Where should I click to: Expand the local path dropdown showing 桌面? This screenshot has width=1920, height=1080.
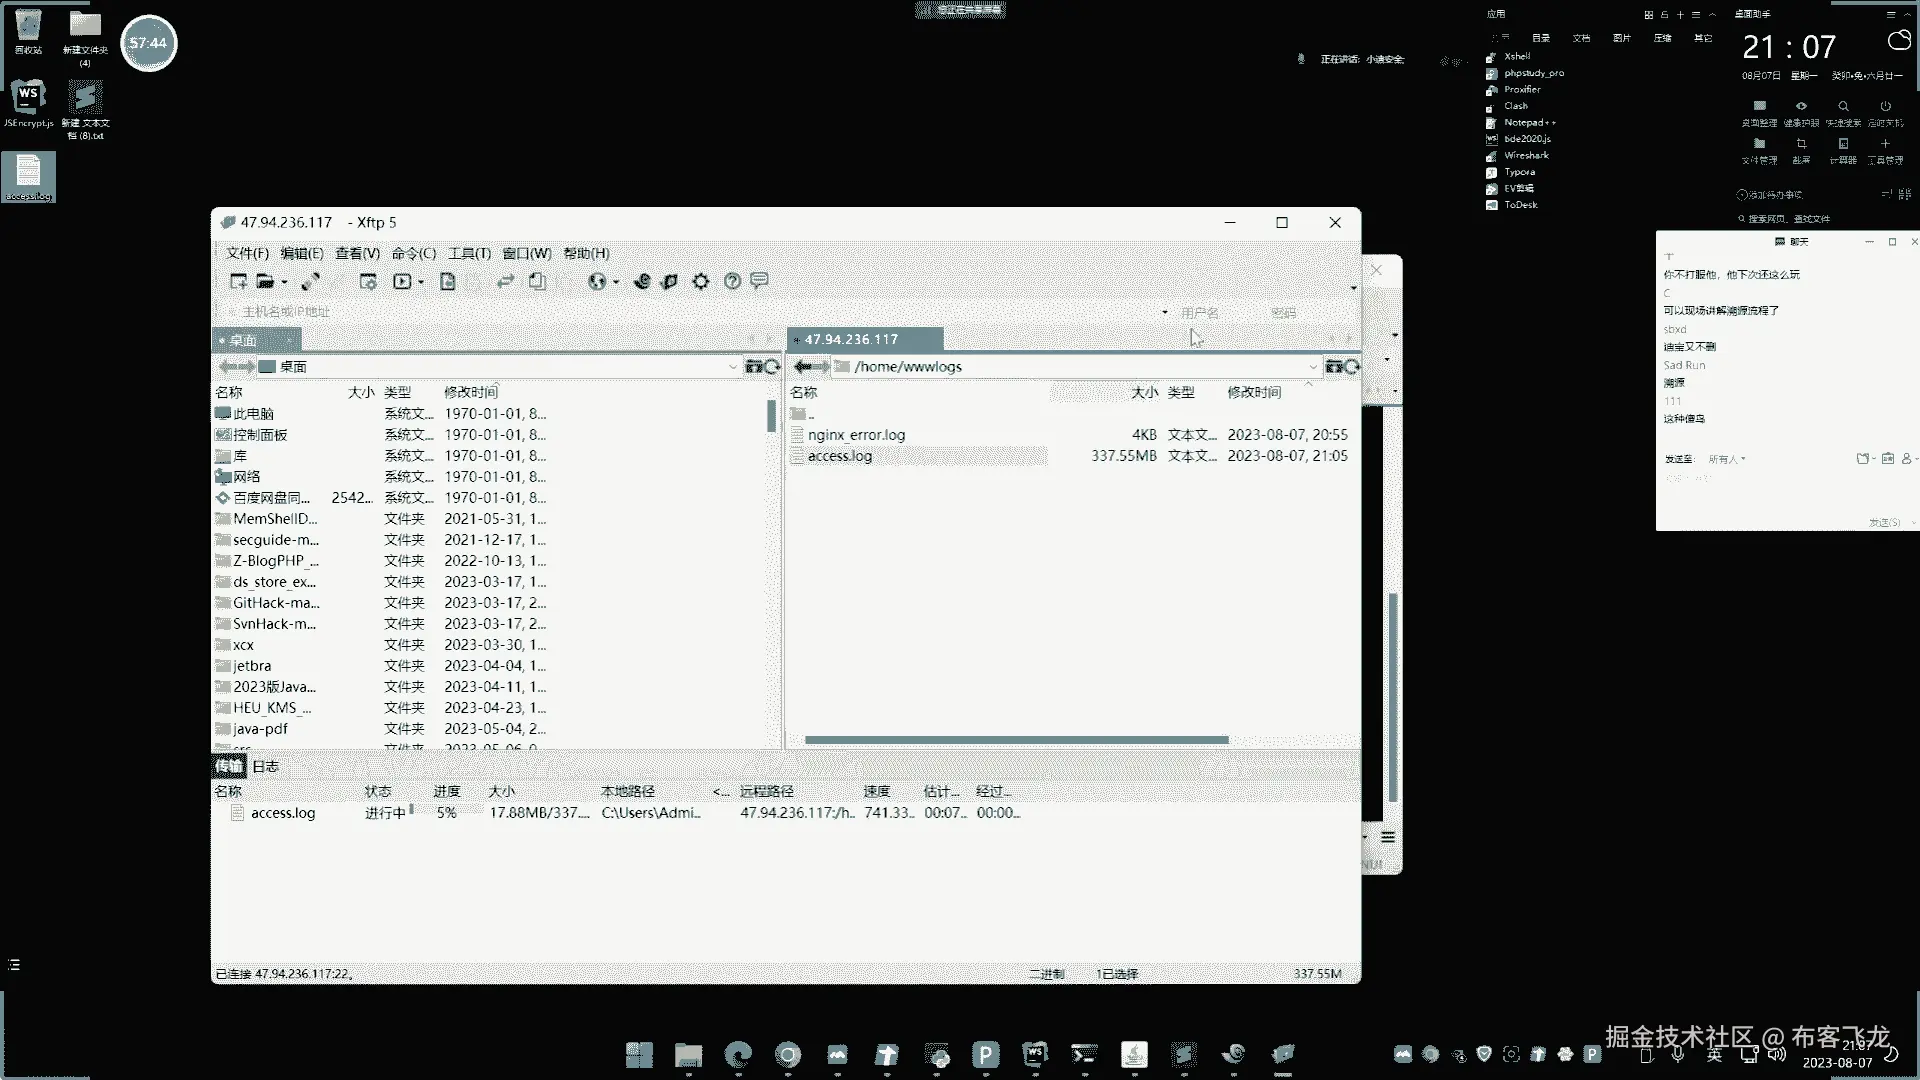(x=732, y=367)
